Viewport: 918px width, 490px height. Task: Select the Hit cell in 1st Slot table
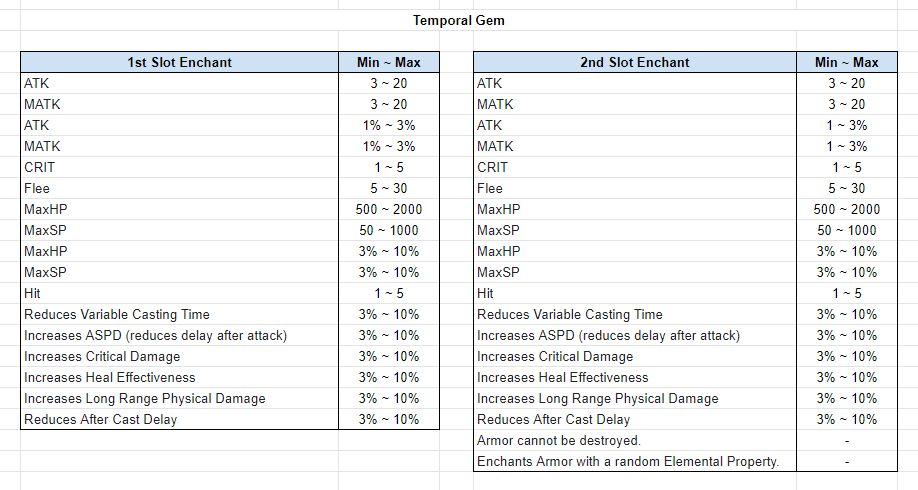(x=180, y=293)
